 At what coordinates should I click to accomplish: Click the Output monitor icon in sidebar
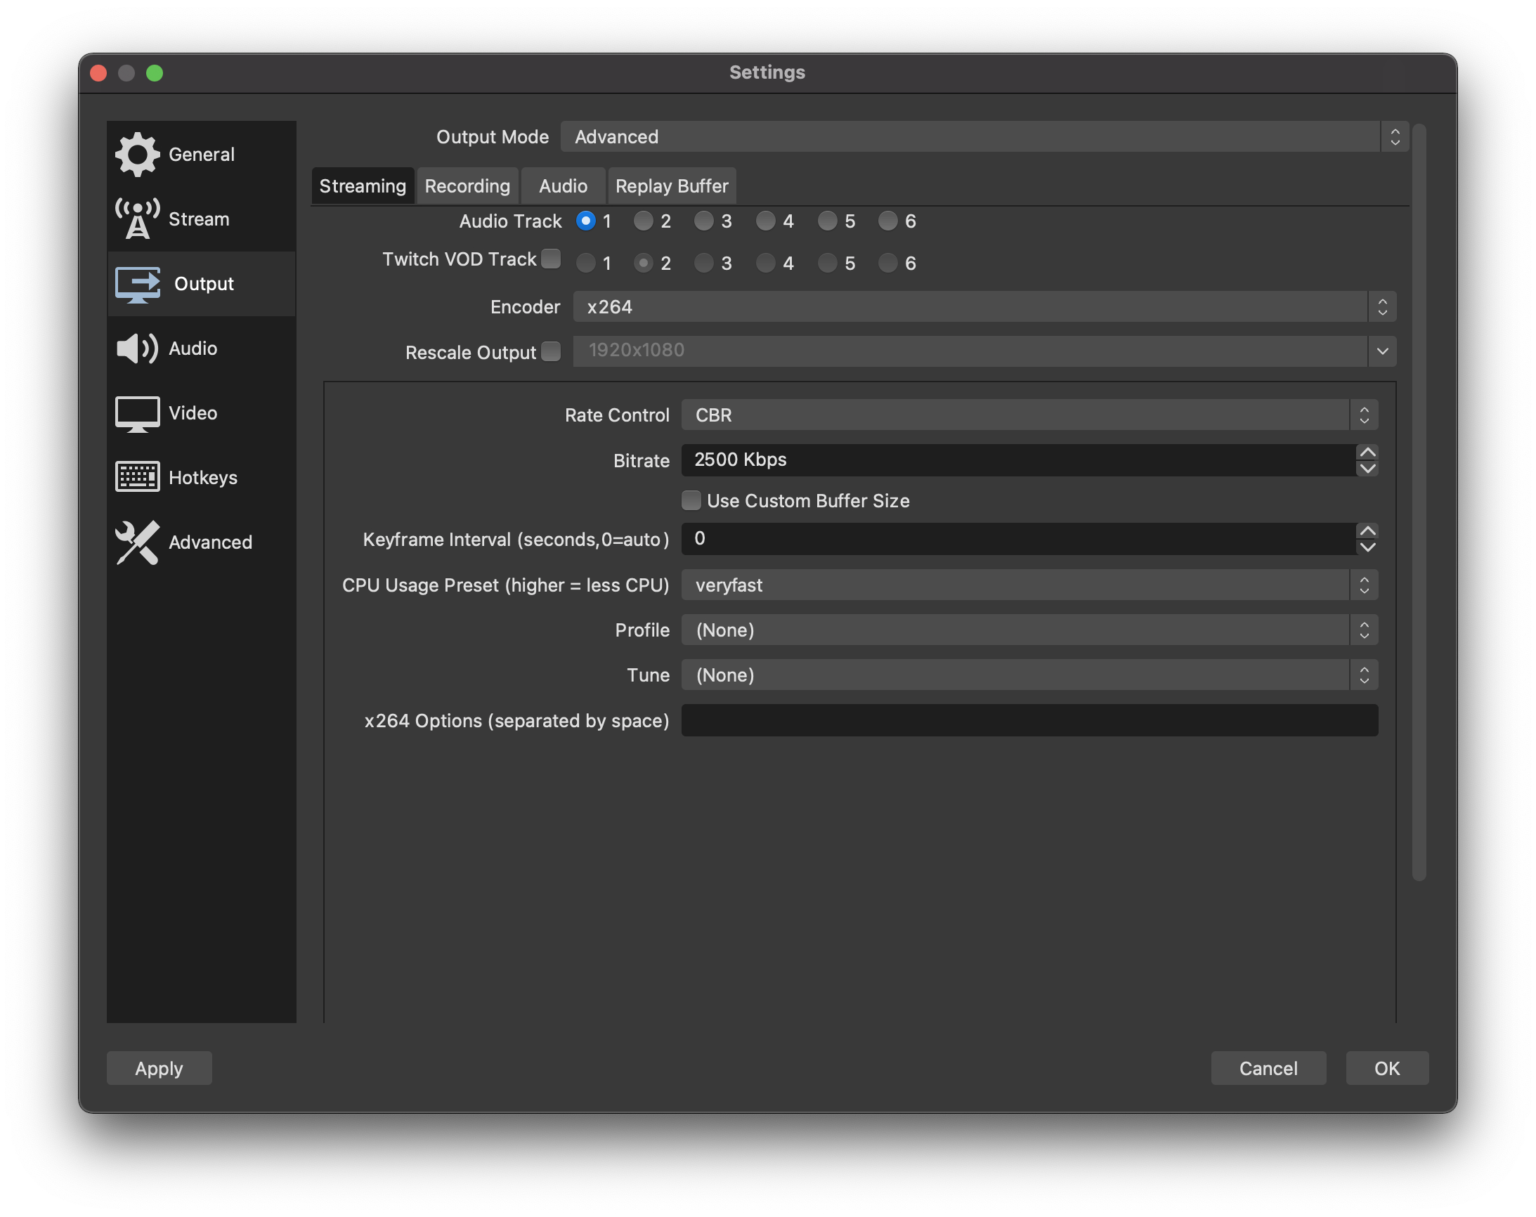pyautogui.click(x=138, y=284)
